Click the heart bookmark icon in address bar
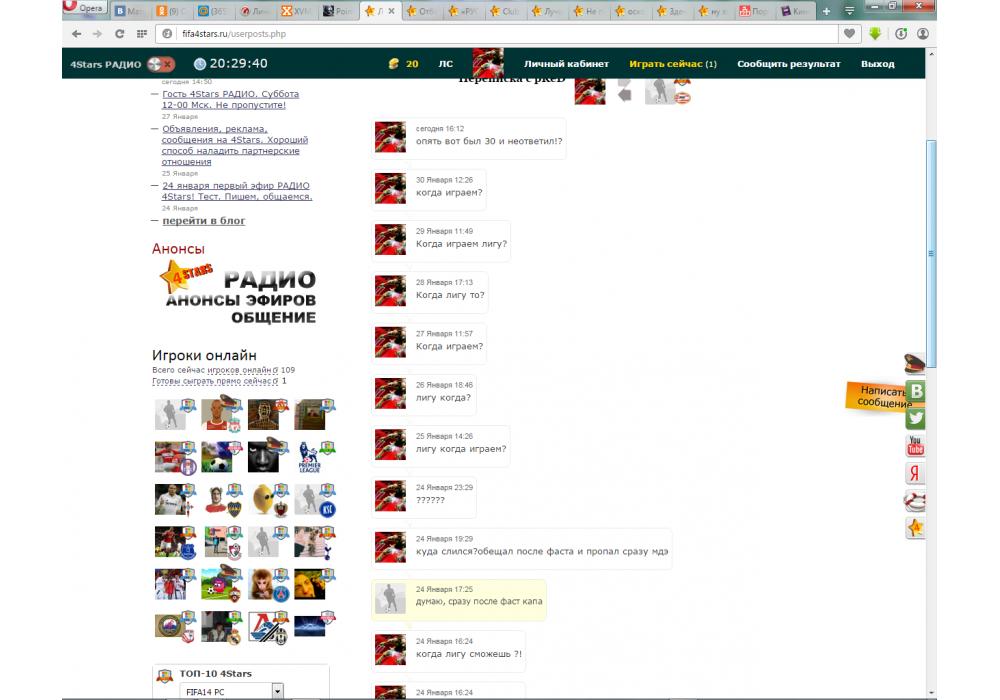1000x700 pixels. pos(849,33)
